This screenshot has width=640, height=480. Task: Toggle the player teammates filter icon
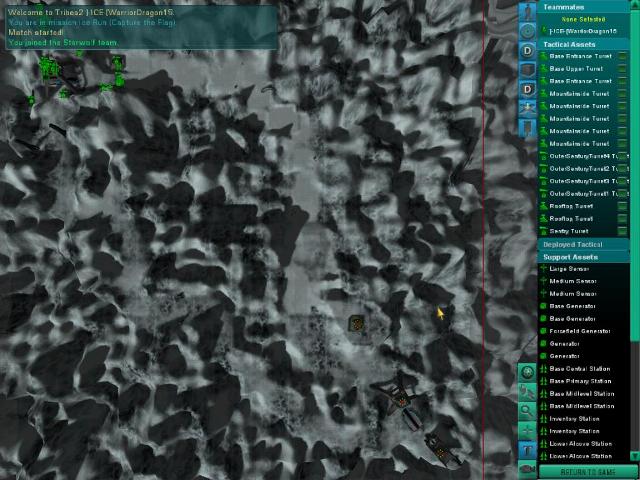pyautogui.click(x=527, y=12)
